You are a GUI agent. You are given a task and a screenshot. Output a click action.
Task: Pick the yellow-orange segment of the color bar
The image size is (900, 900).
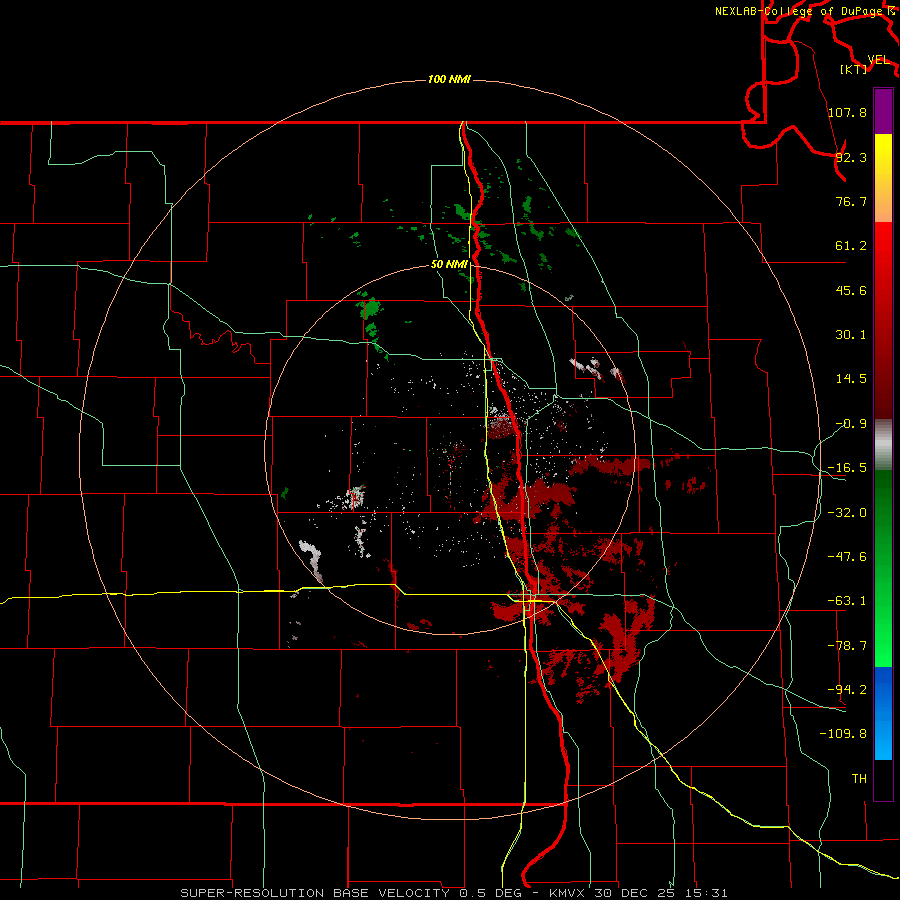(883, 178)
